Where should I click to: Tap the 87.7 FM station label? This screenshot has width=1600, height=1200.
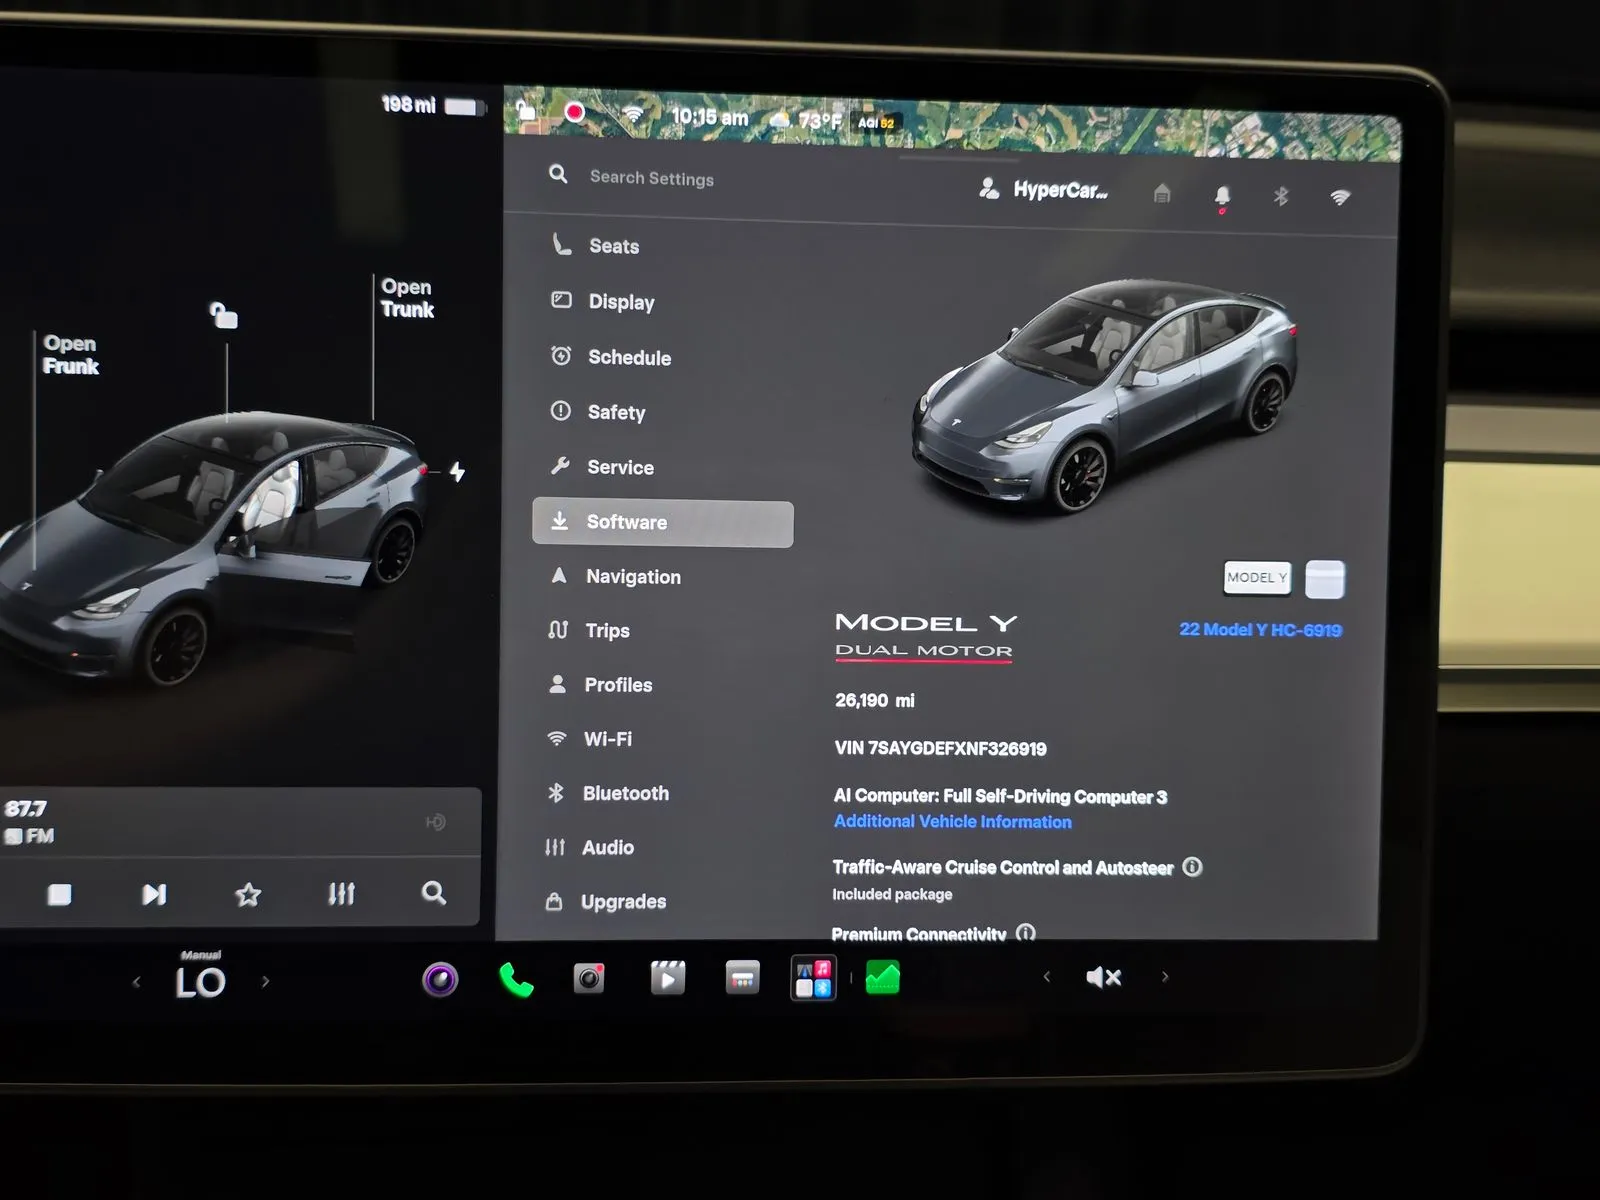(x=29, y=821)
